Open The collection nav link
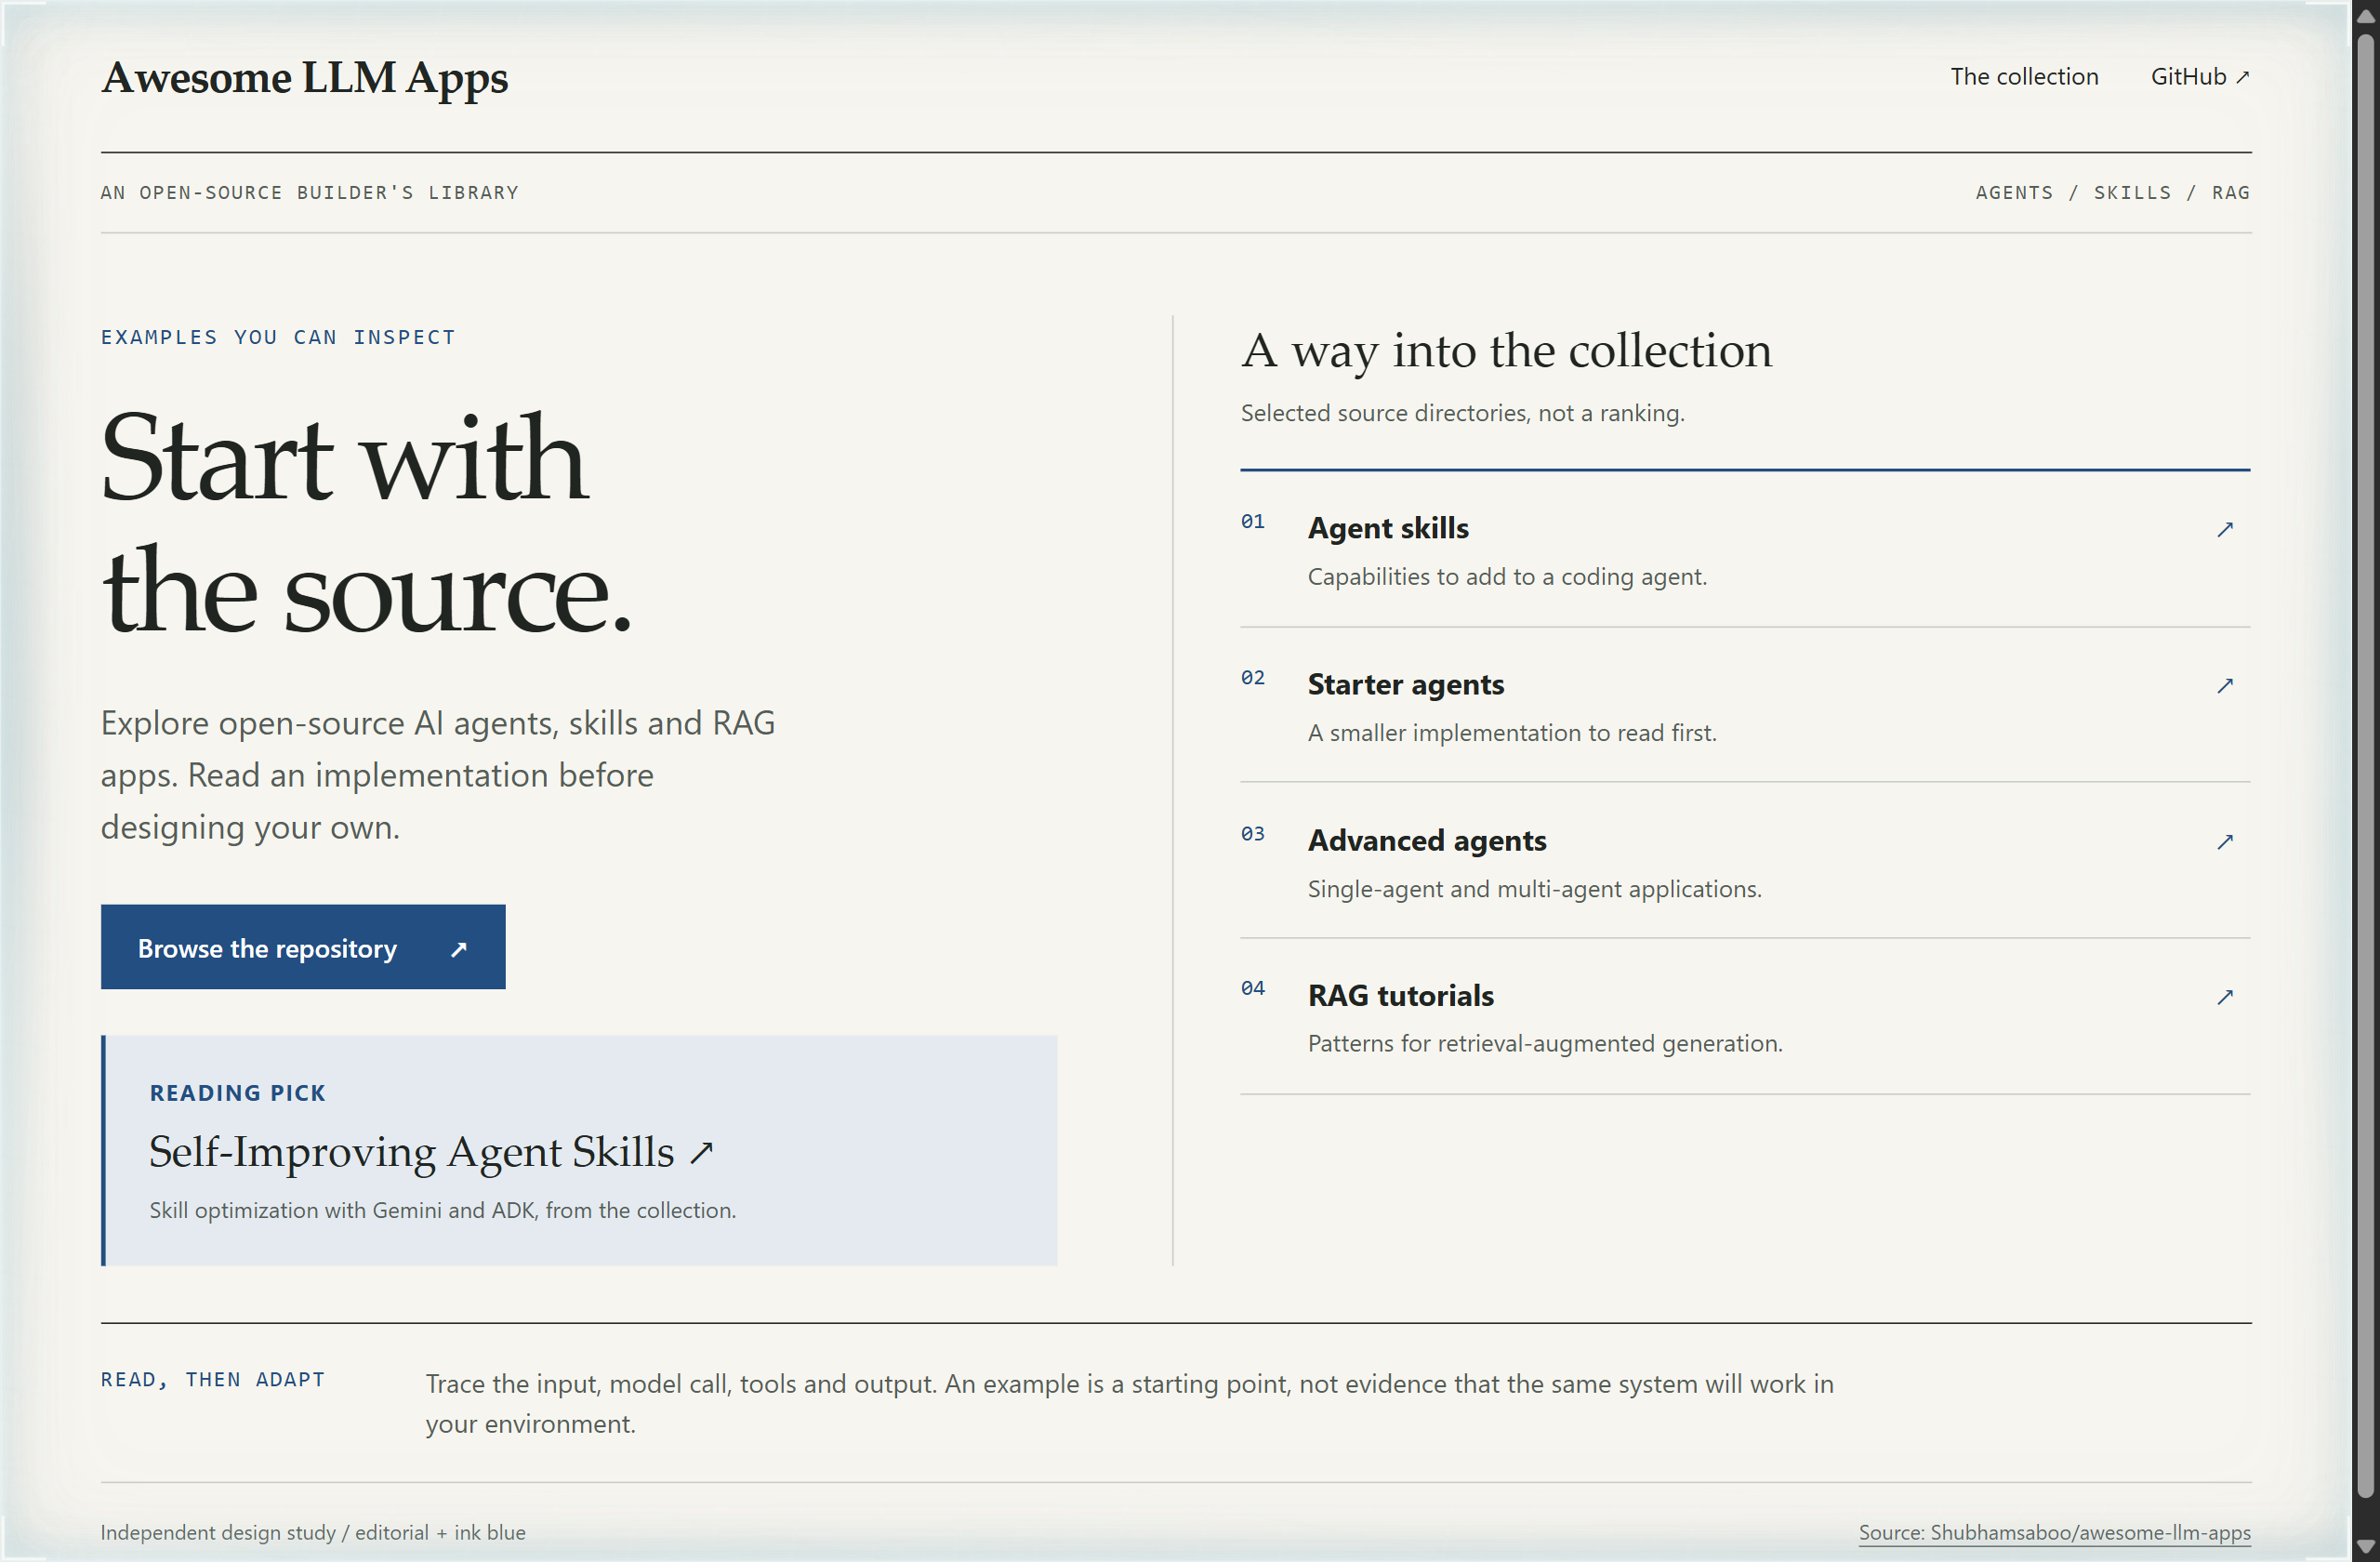2380x1562 pixels. pos(2024,77)
